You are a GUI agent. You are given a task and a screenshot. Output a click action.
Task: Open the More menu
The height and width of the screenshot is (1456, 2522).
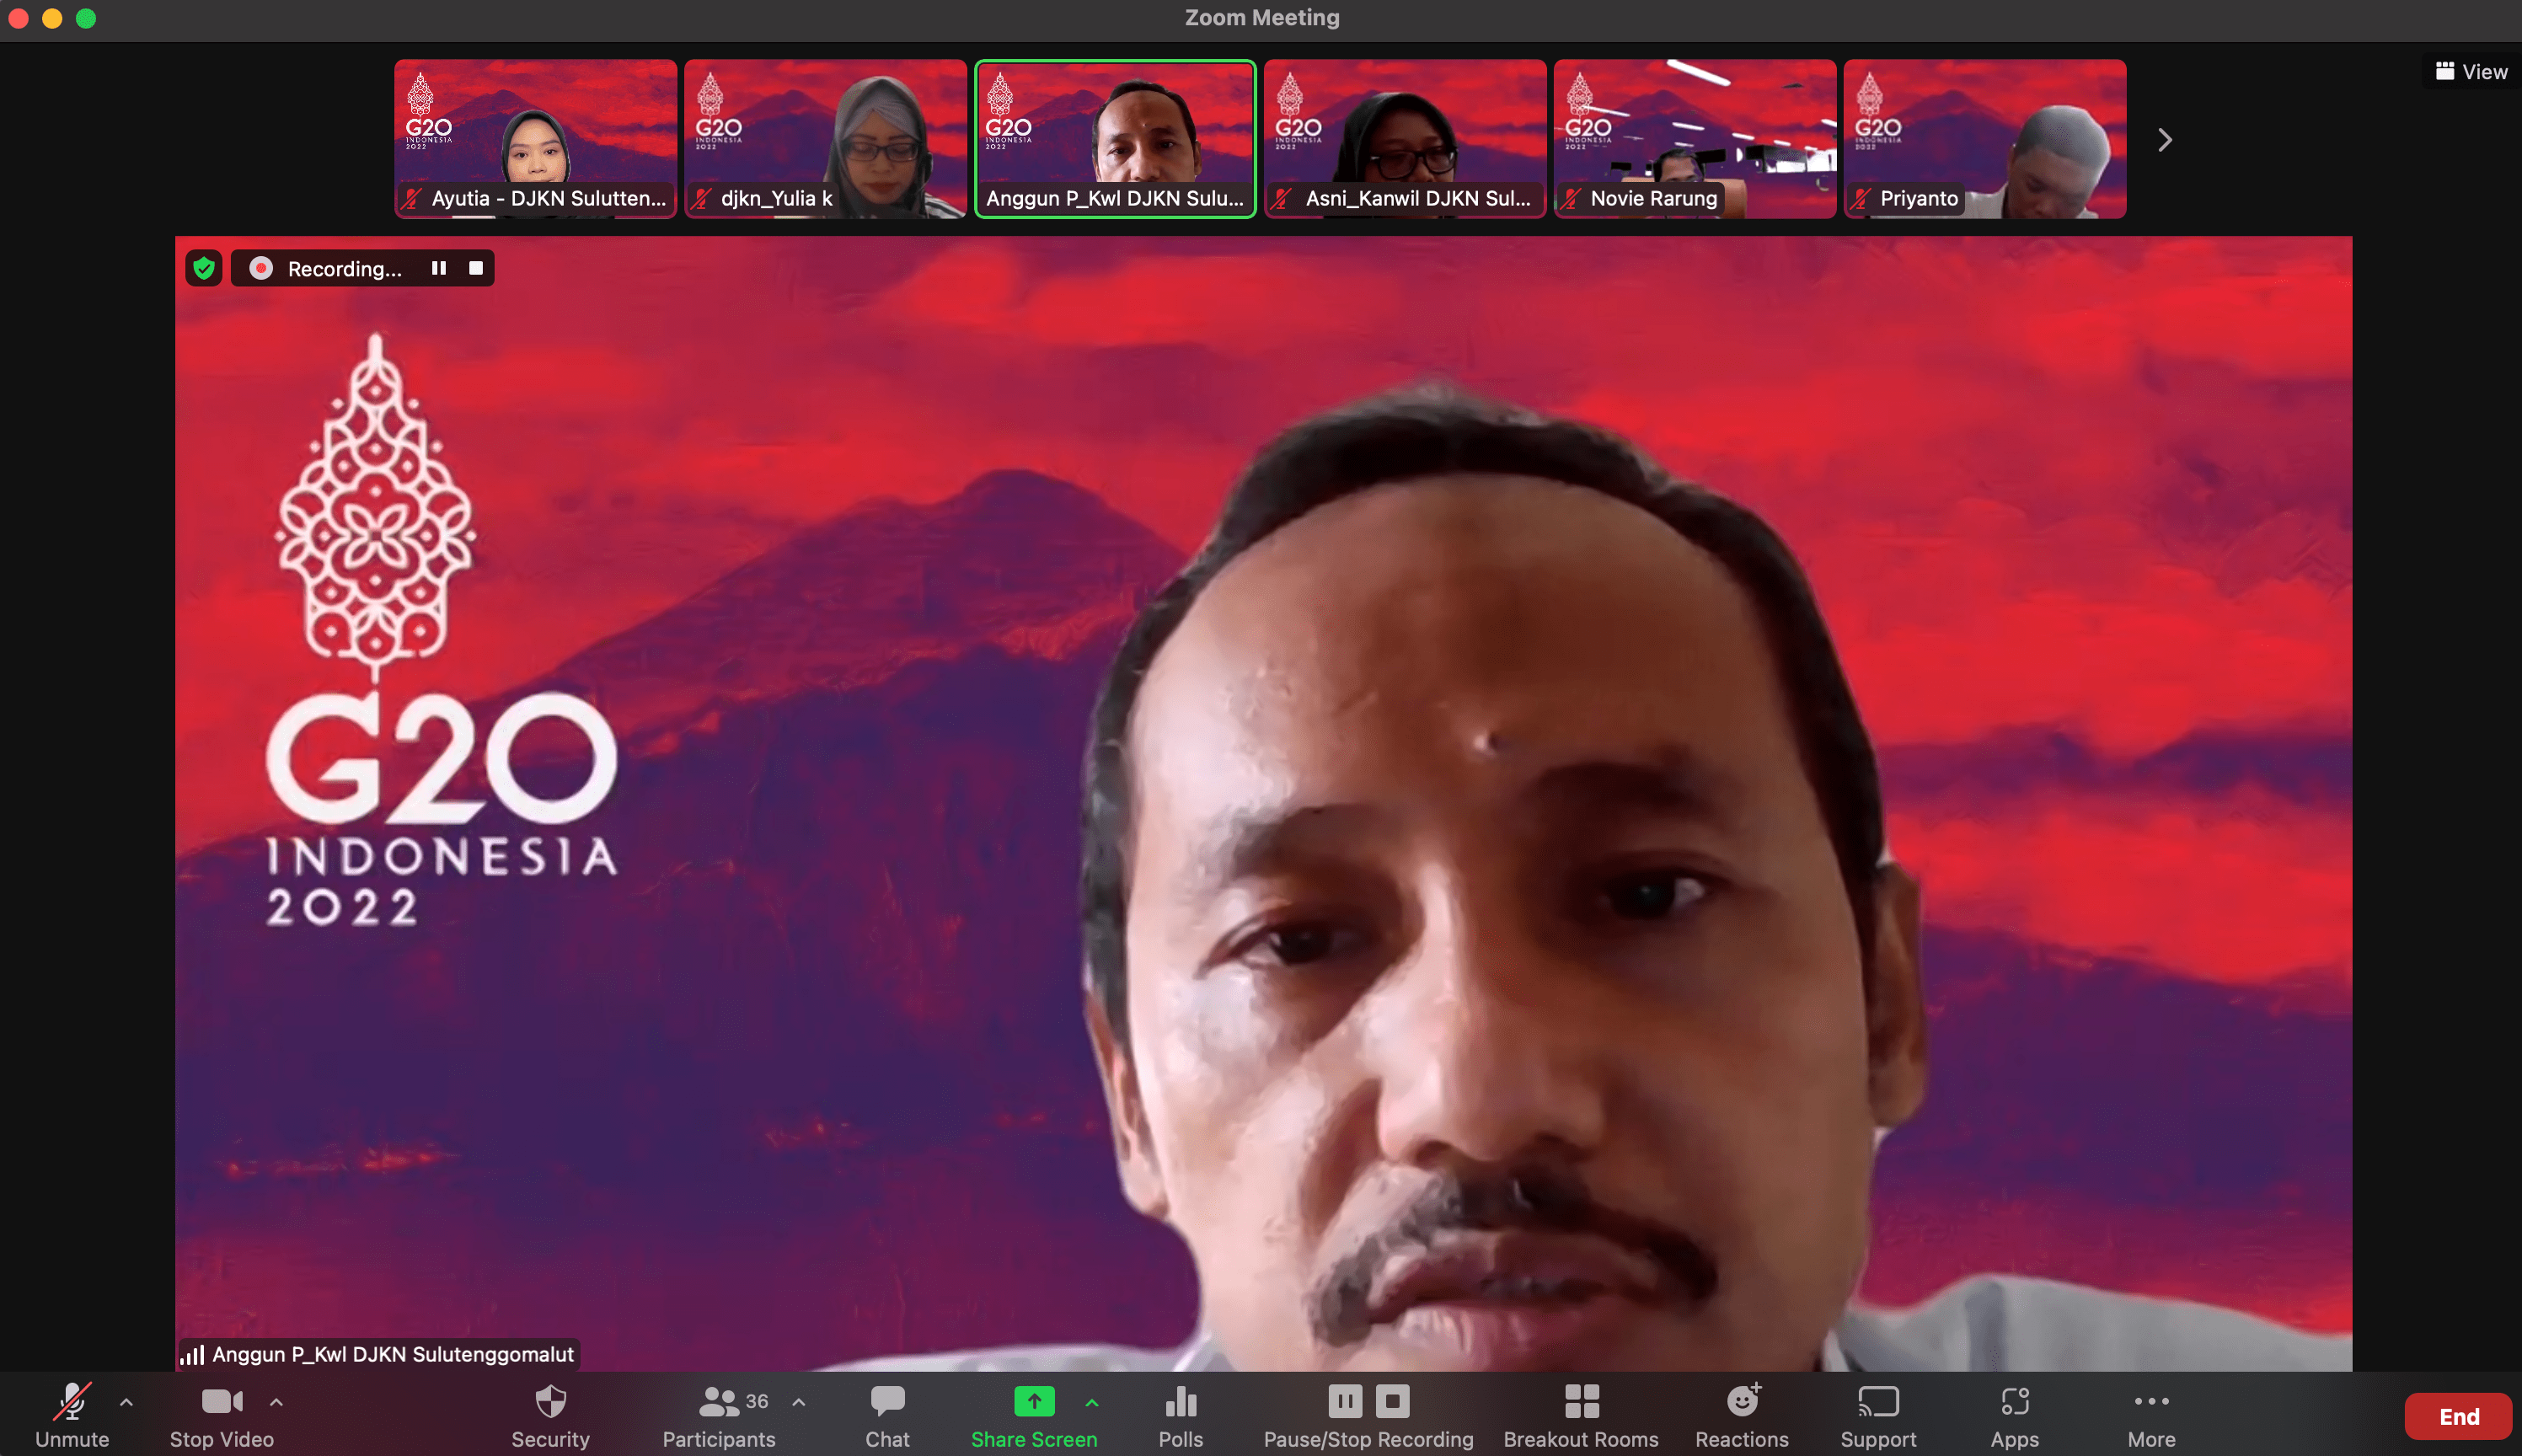click(x=2151, y=1402)
